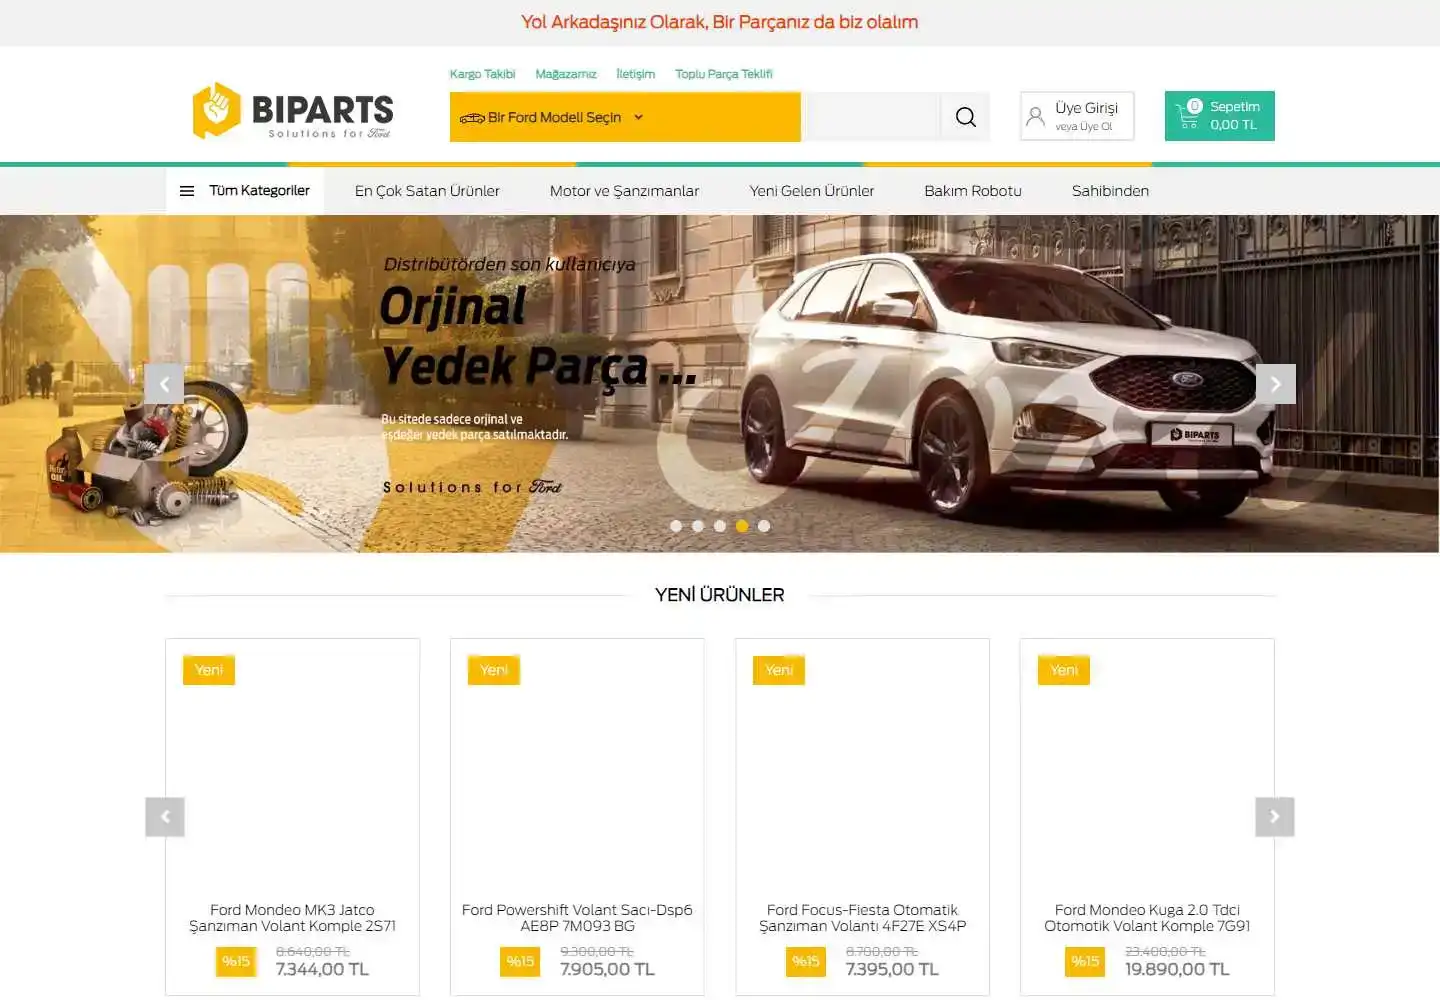Open Bakım Robotu page
The width and height of the screenshot is (1440, 1000).
[973, 191]
